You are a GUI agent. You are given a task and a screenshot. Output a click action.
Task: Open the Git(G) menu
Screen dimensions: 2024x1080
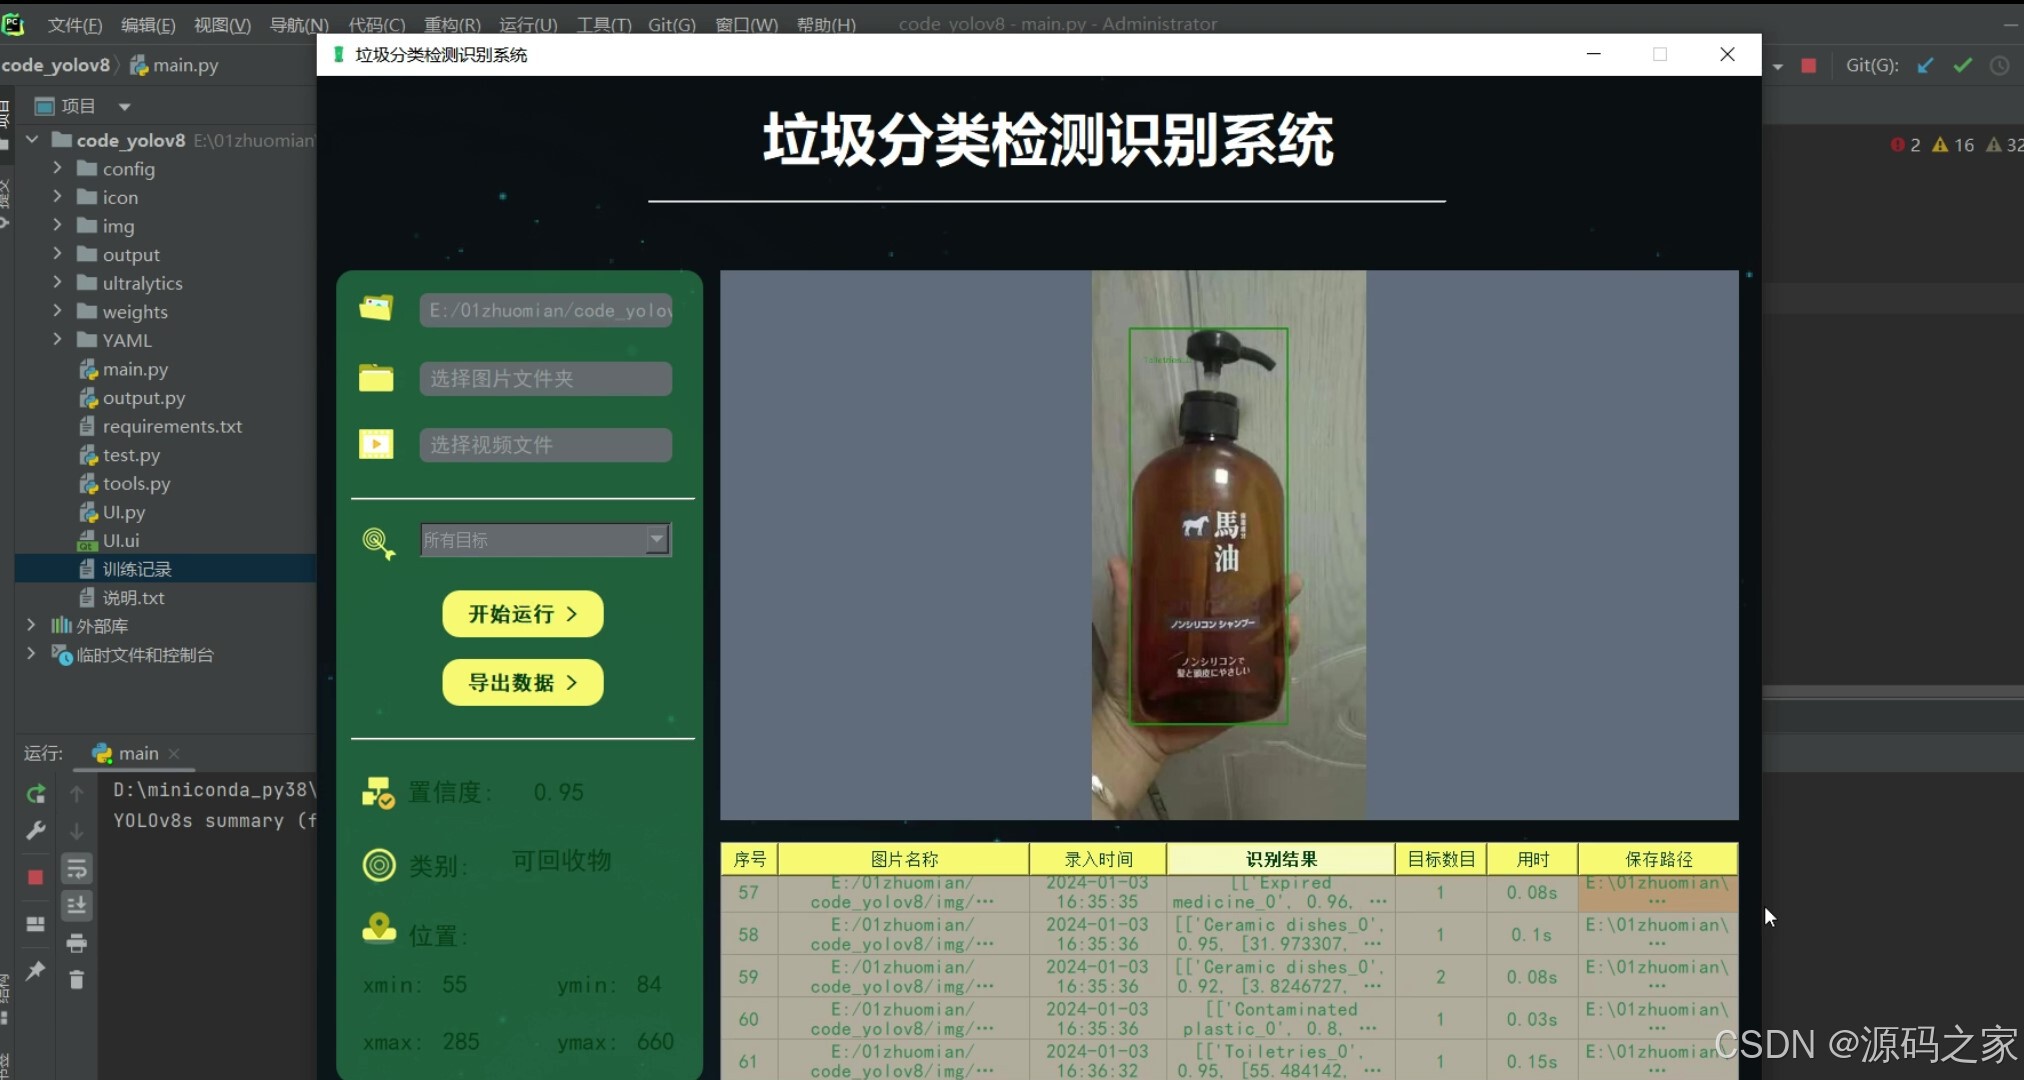(x=672, y=25)
